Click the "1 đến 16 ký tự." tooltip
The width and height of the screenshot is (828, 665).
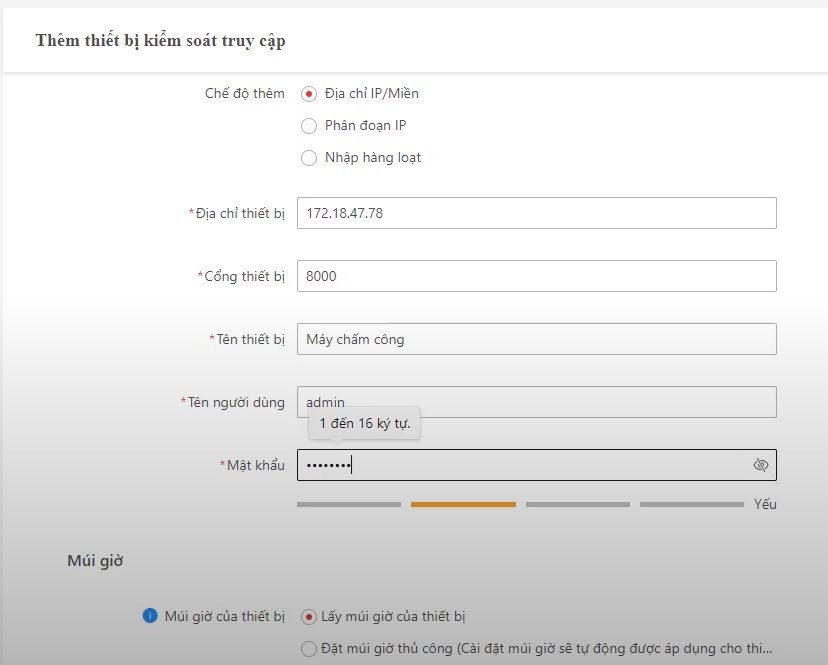[x=365, y=425]
